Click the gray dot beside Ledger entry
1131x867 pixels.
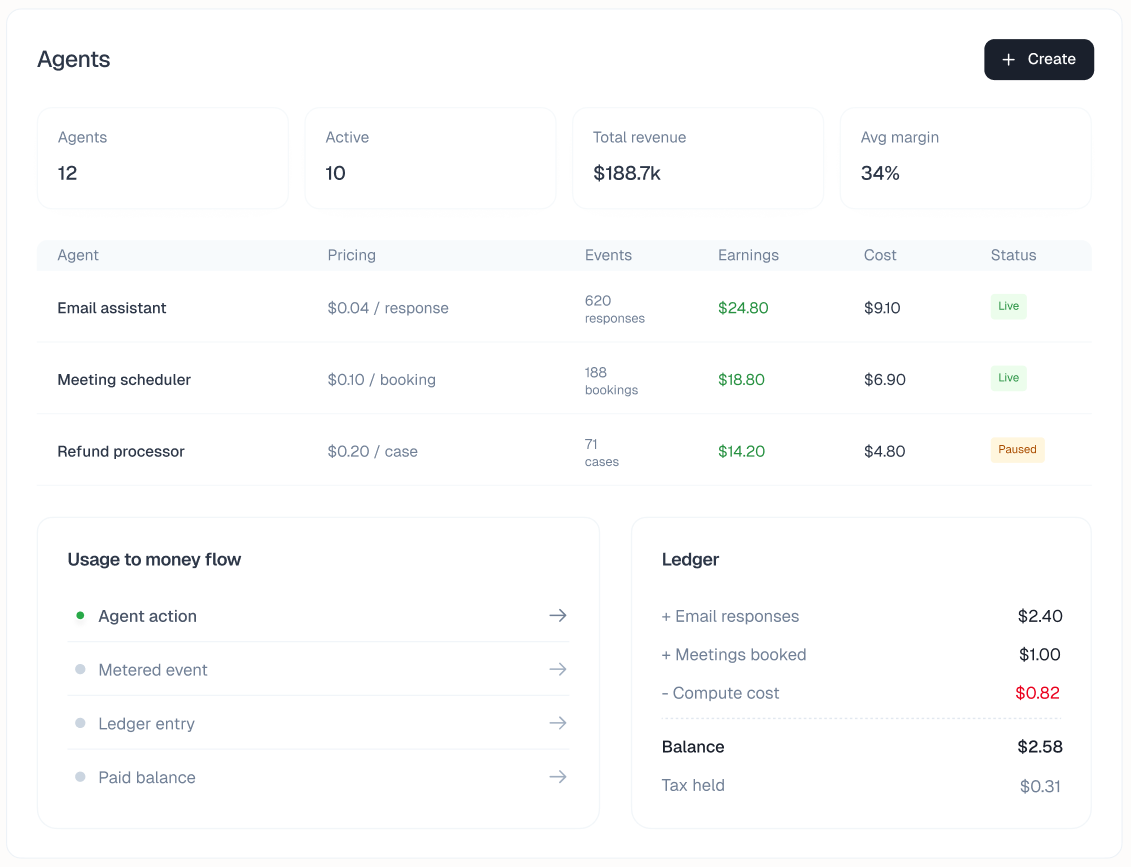(x=81, y=722)
